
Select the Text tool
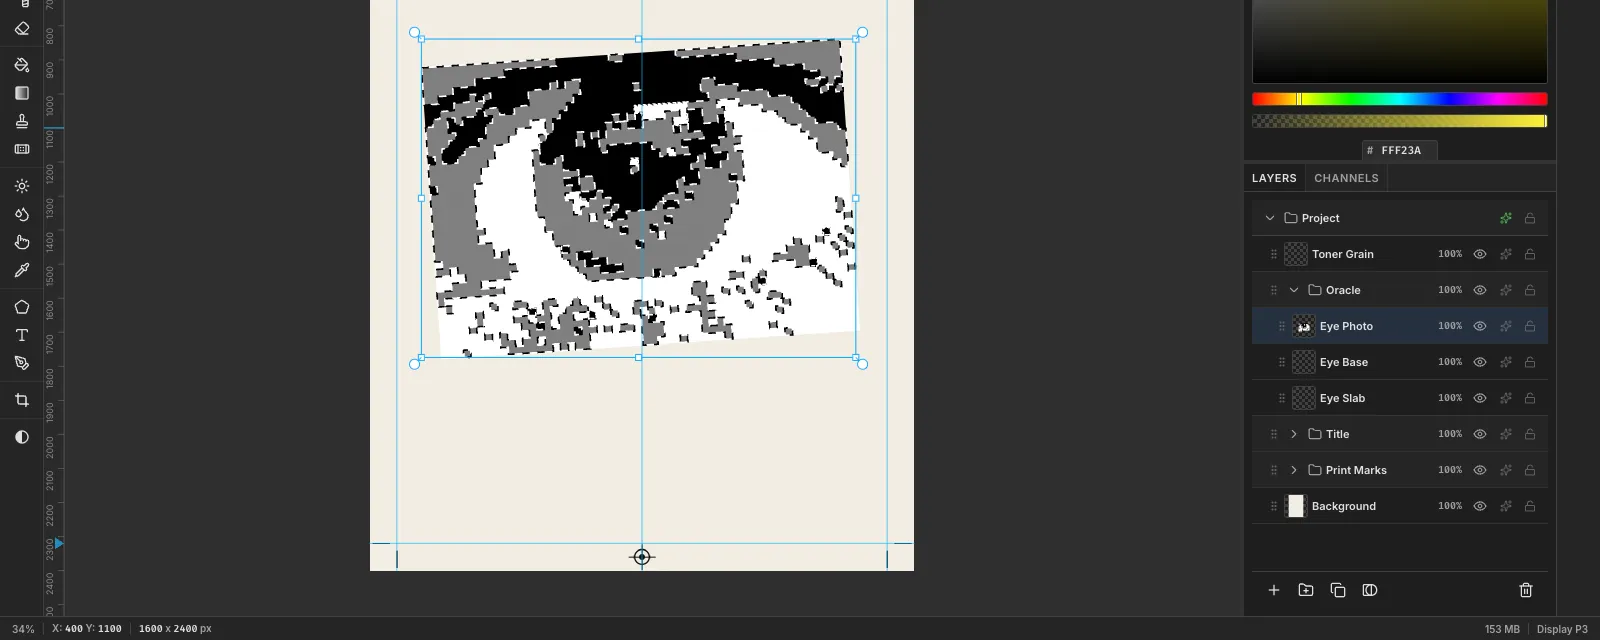pyautogui.click(x=22, y=335)
